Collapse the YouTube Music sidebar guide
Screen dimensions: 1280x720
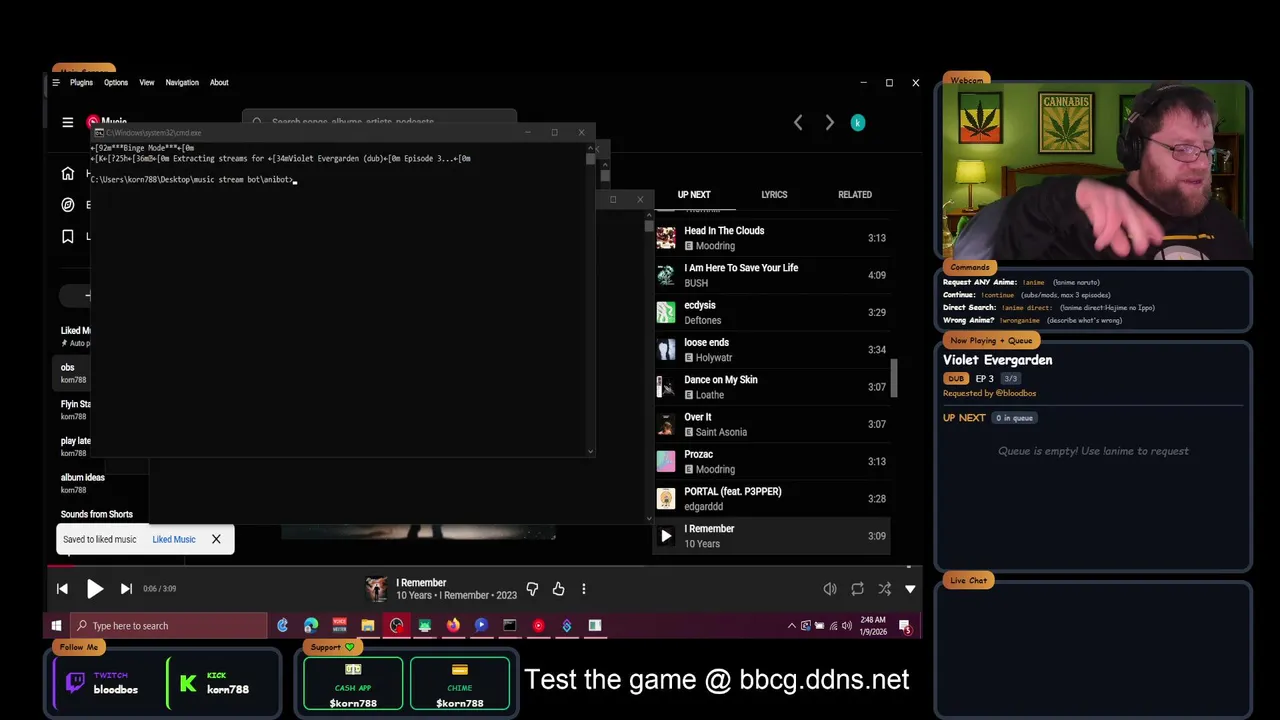tap(68, 122)
